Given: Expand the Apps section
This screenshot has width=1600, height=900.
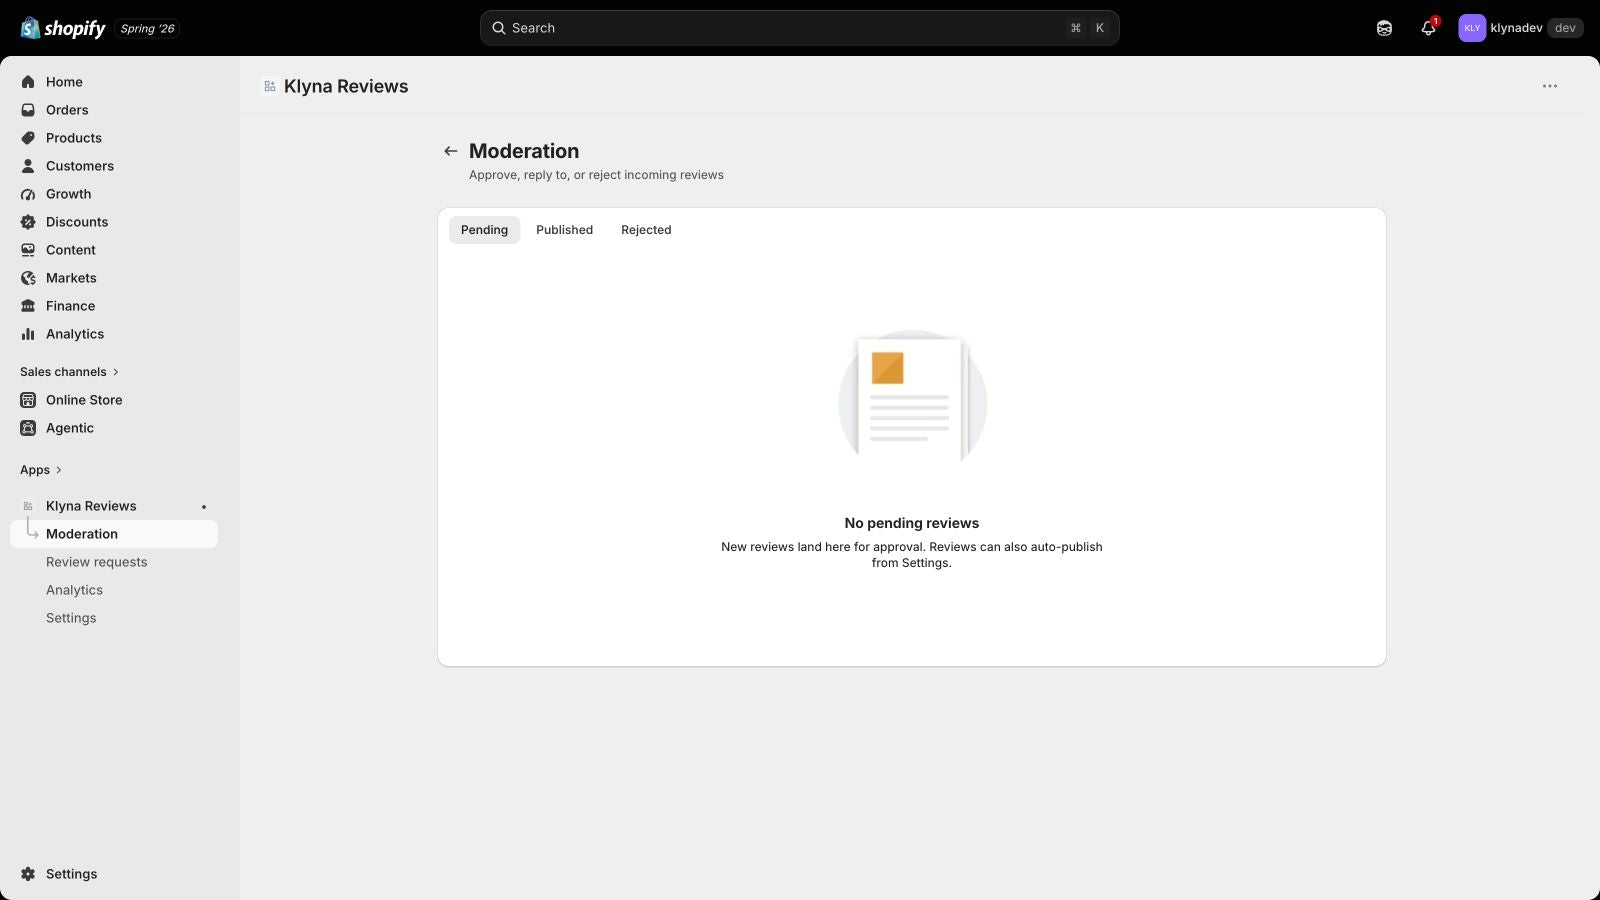Looking at the screenshot, I should (x=41, y=470).
